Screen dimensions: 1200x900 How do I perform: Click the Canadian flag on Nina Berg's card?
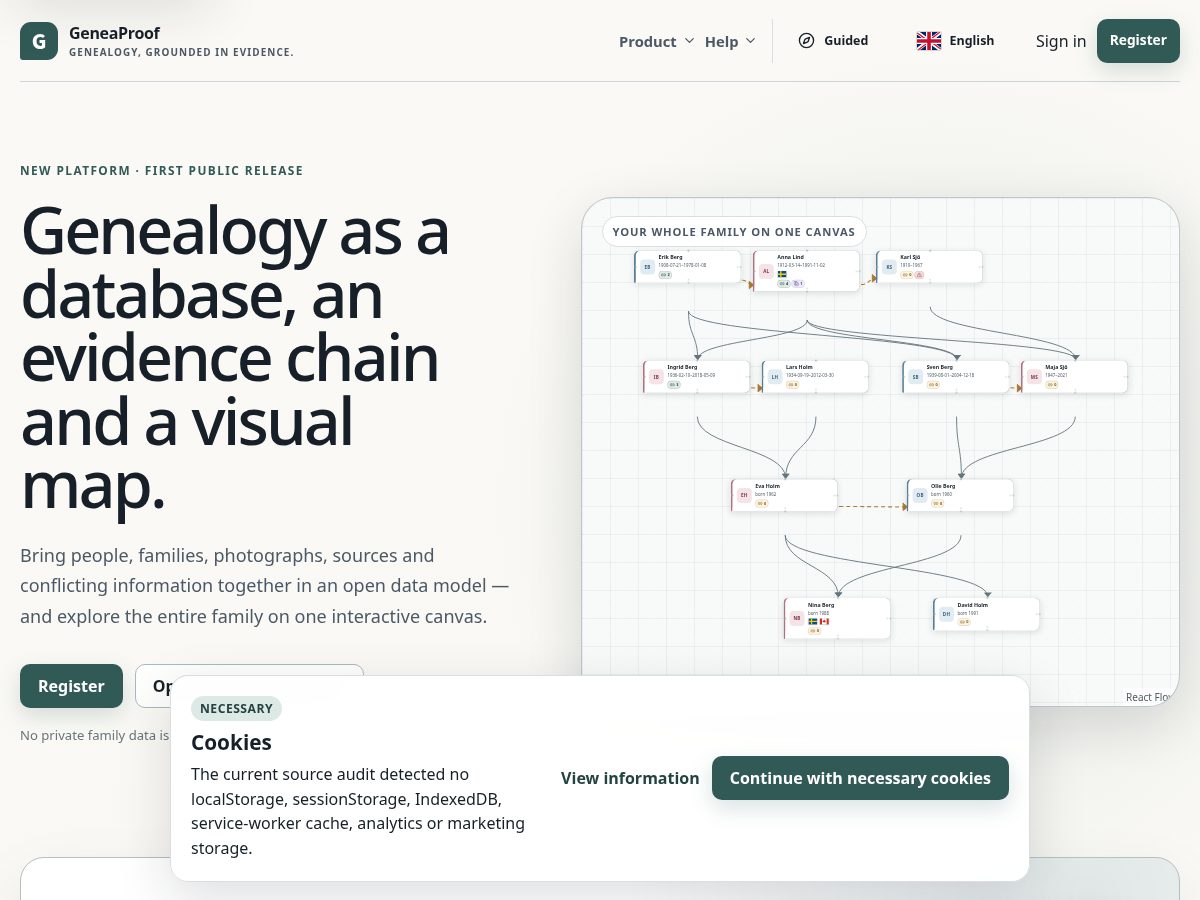[824, 621]
